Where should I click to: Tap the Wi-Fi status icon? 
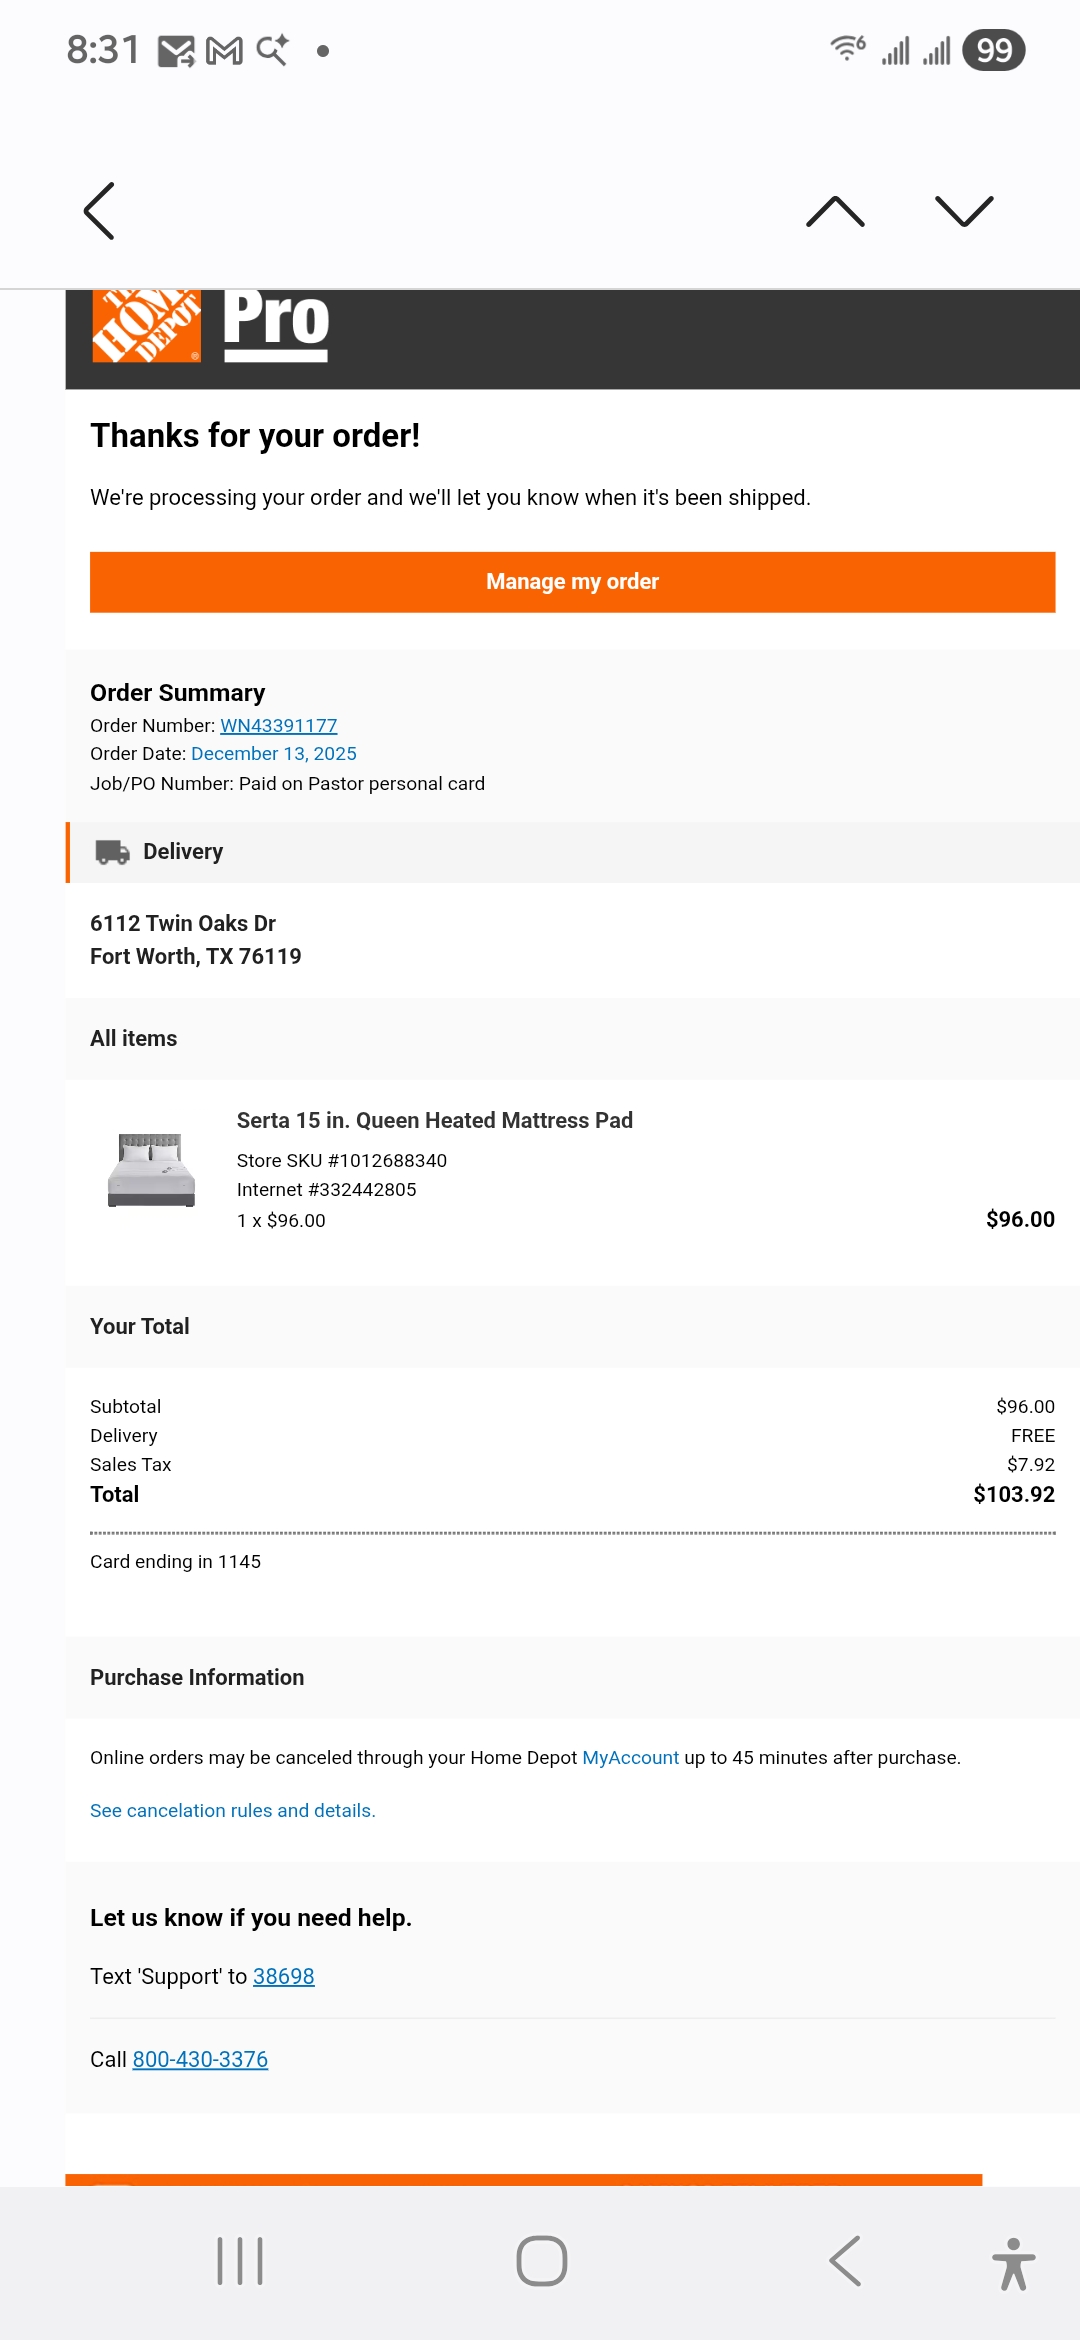(848, 48)
